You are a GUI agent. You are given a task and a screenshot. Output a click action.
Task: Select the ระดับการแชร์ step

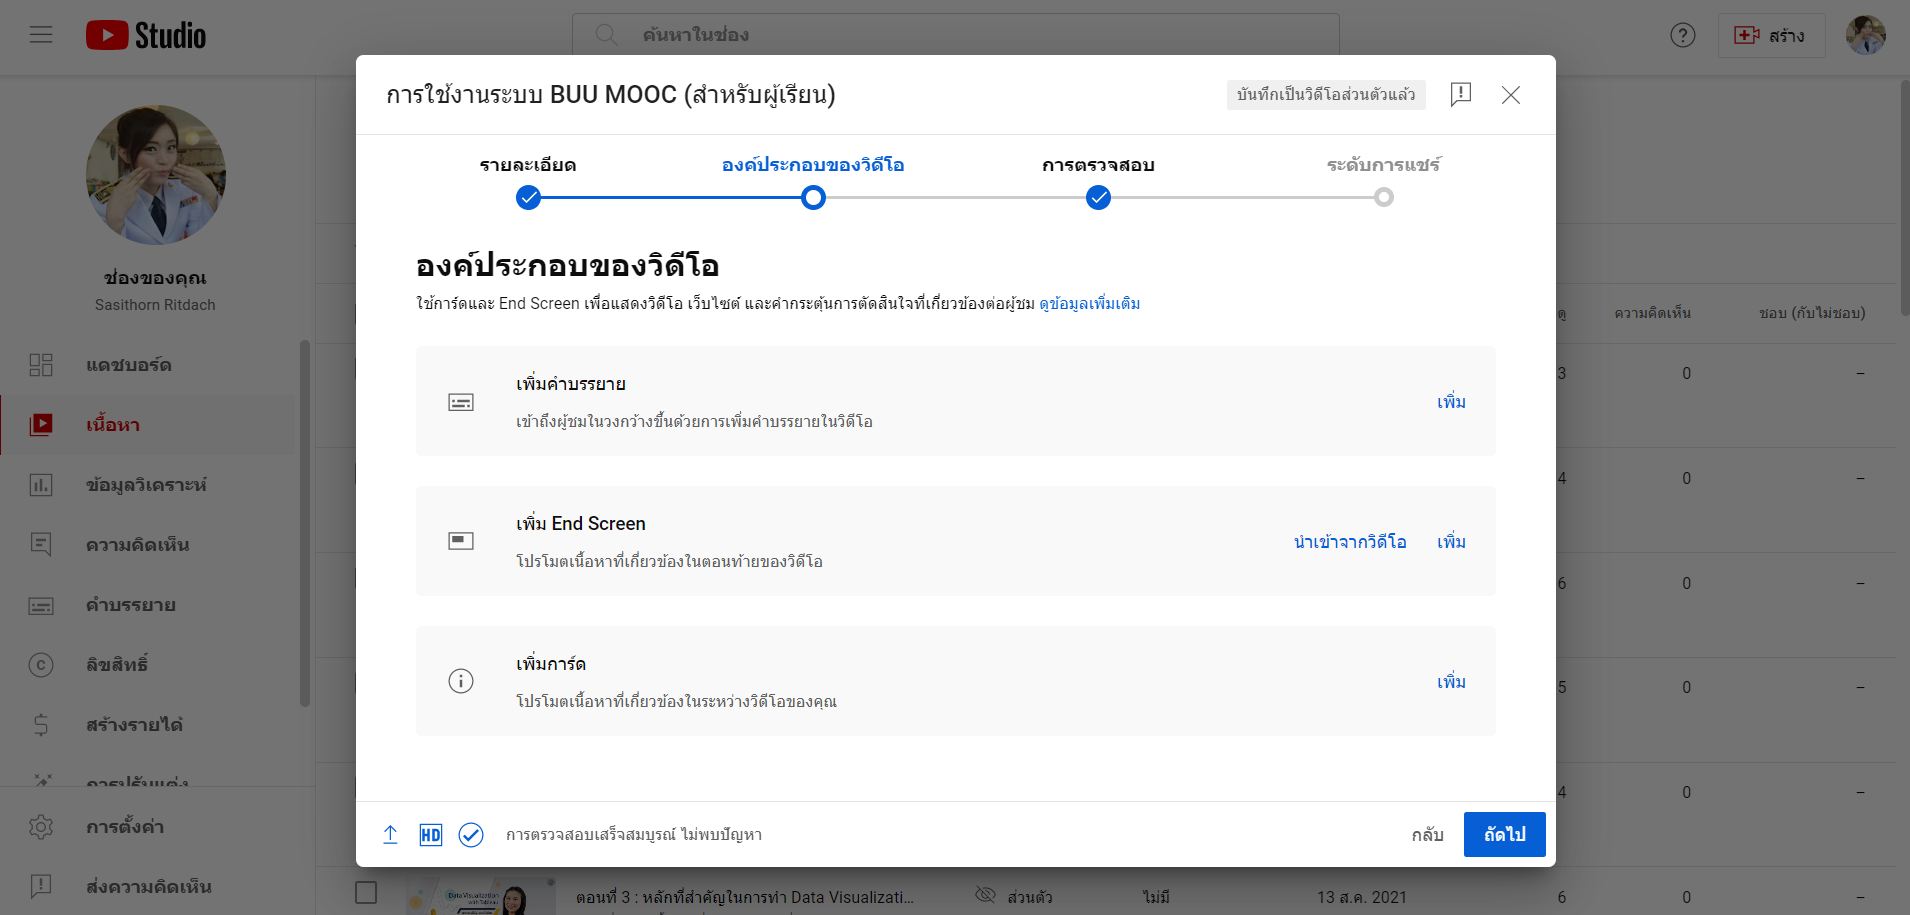pos(1383,197)
